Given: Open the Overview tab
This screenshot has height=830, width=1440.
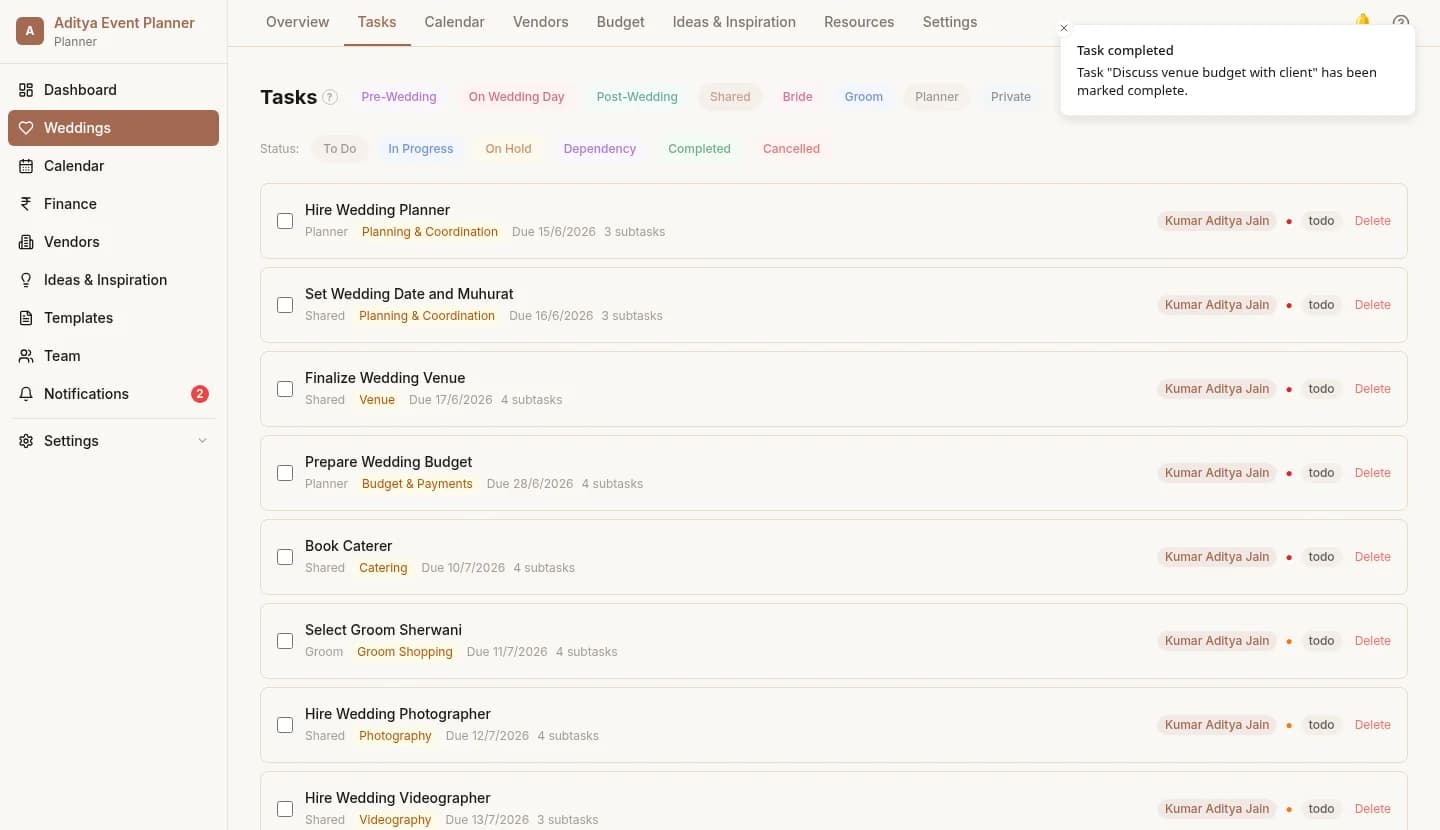Looking at the screenshot, I should 297,22.
